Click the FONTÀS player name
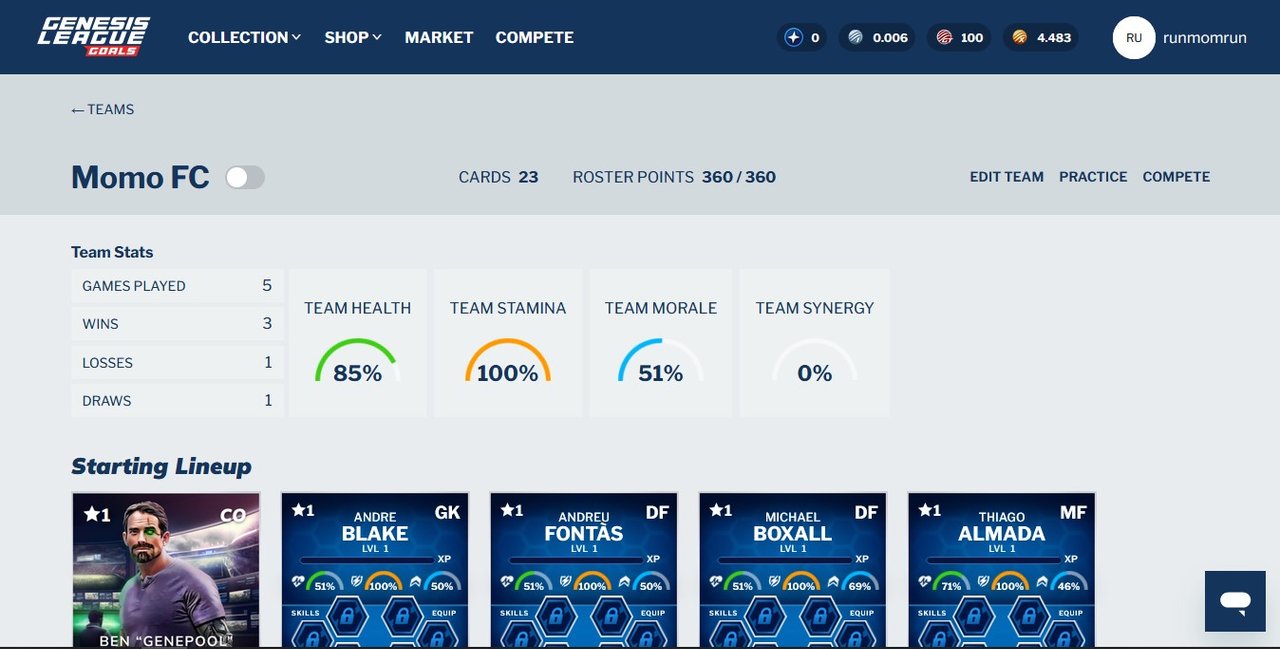 584,533
